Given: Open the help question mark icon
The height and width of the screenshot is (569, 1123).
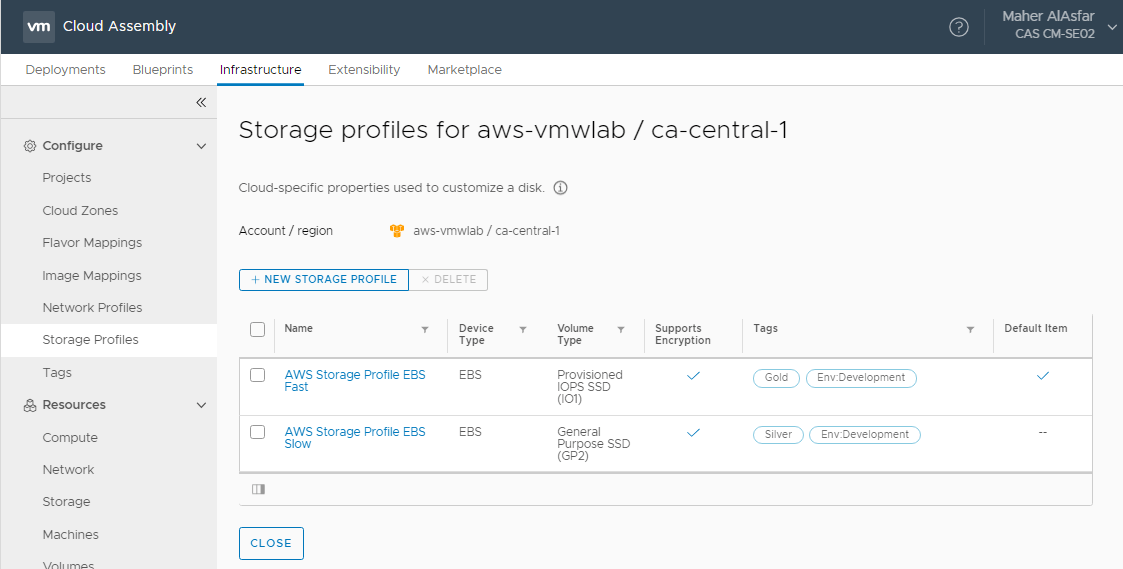Looking at the screenshot, I should 958,27.
